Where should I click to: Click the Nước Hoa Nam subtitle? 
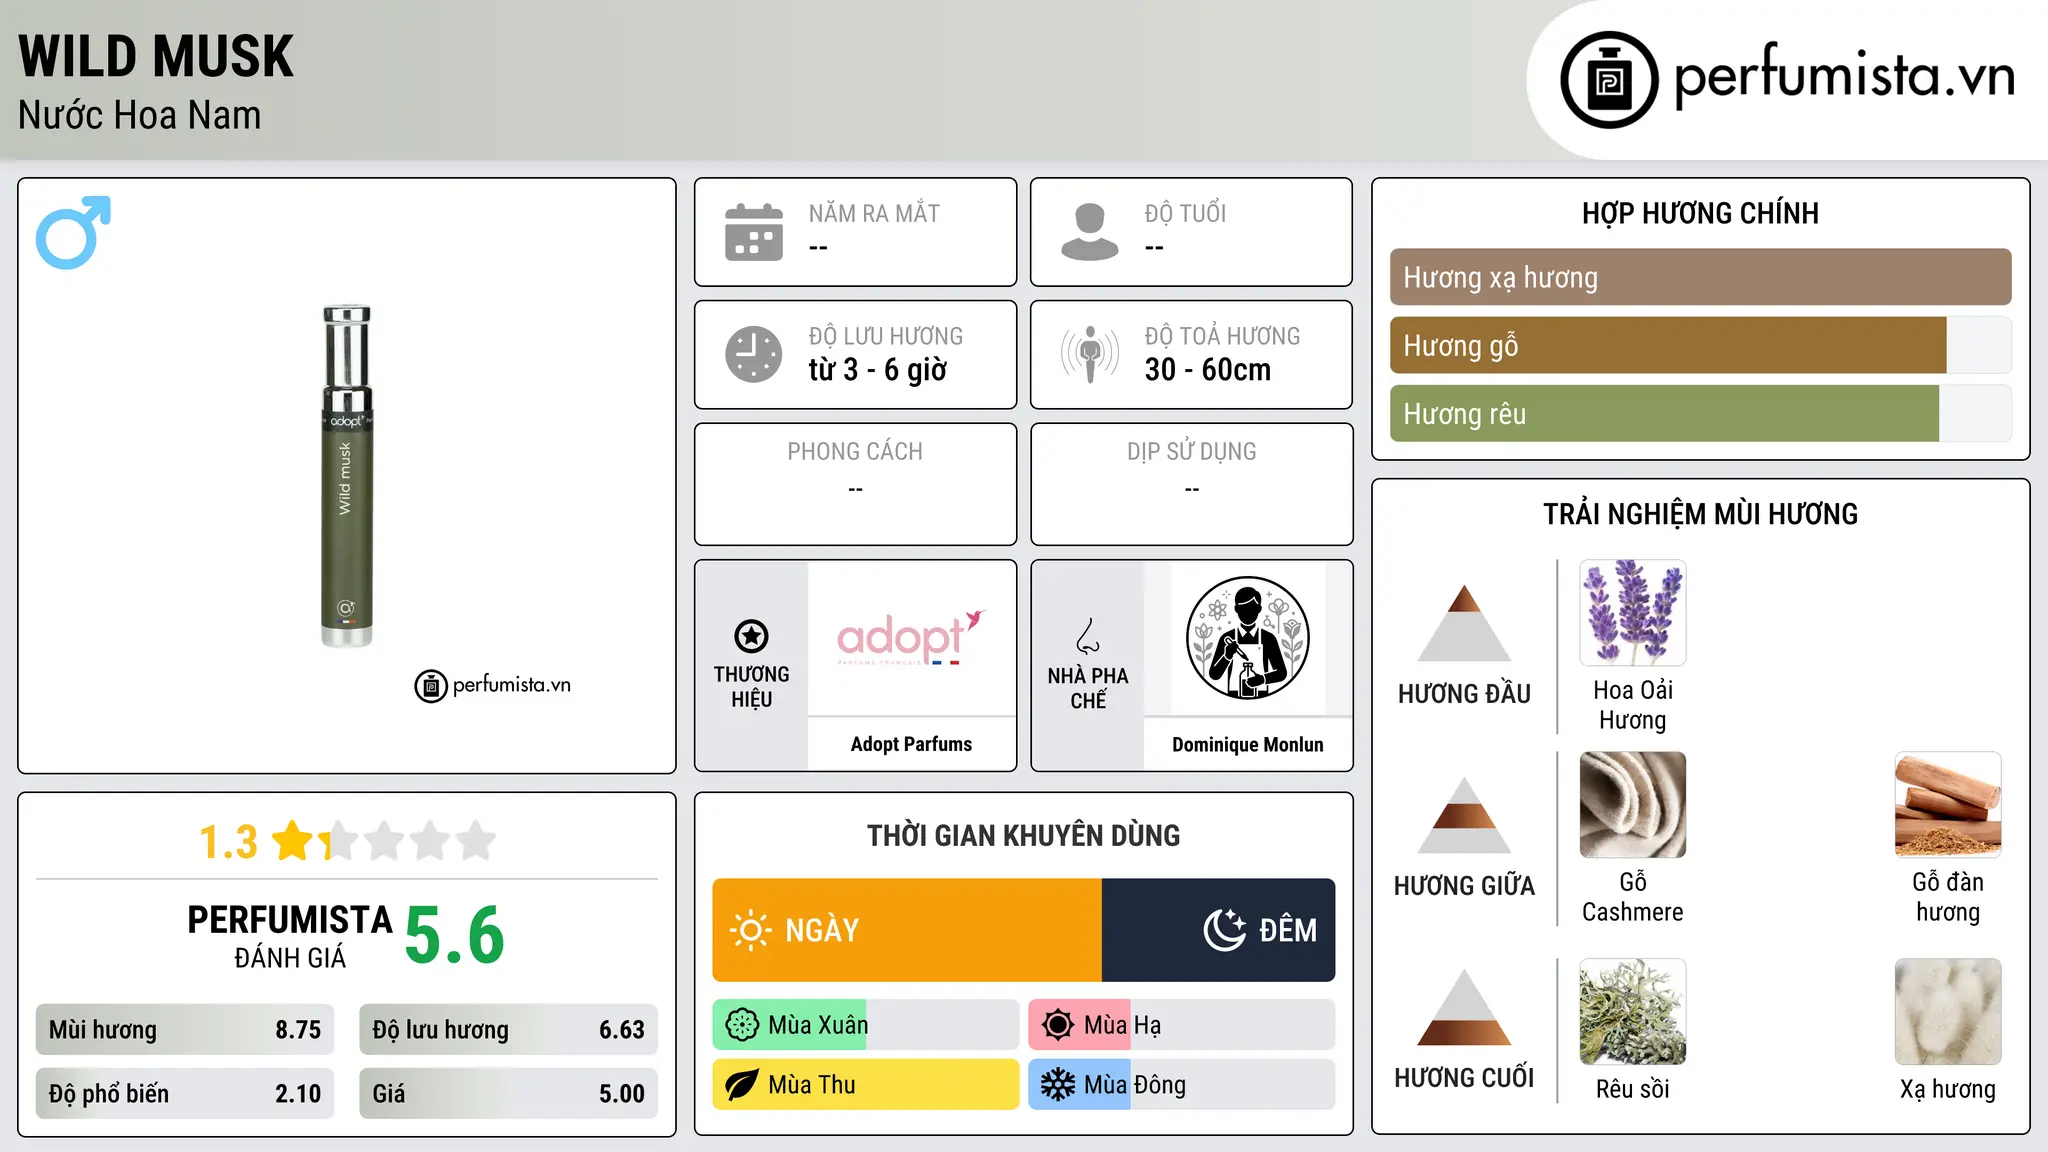point(139,115)
